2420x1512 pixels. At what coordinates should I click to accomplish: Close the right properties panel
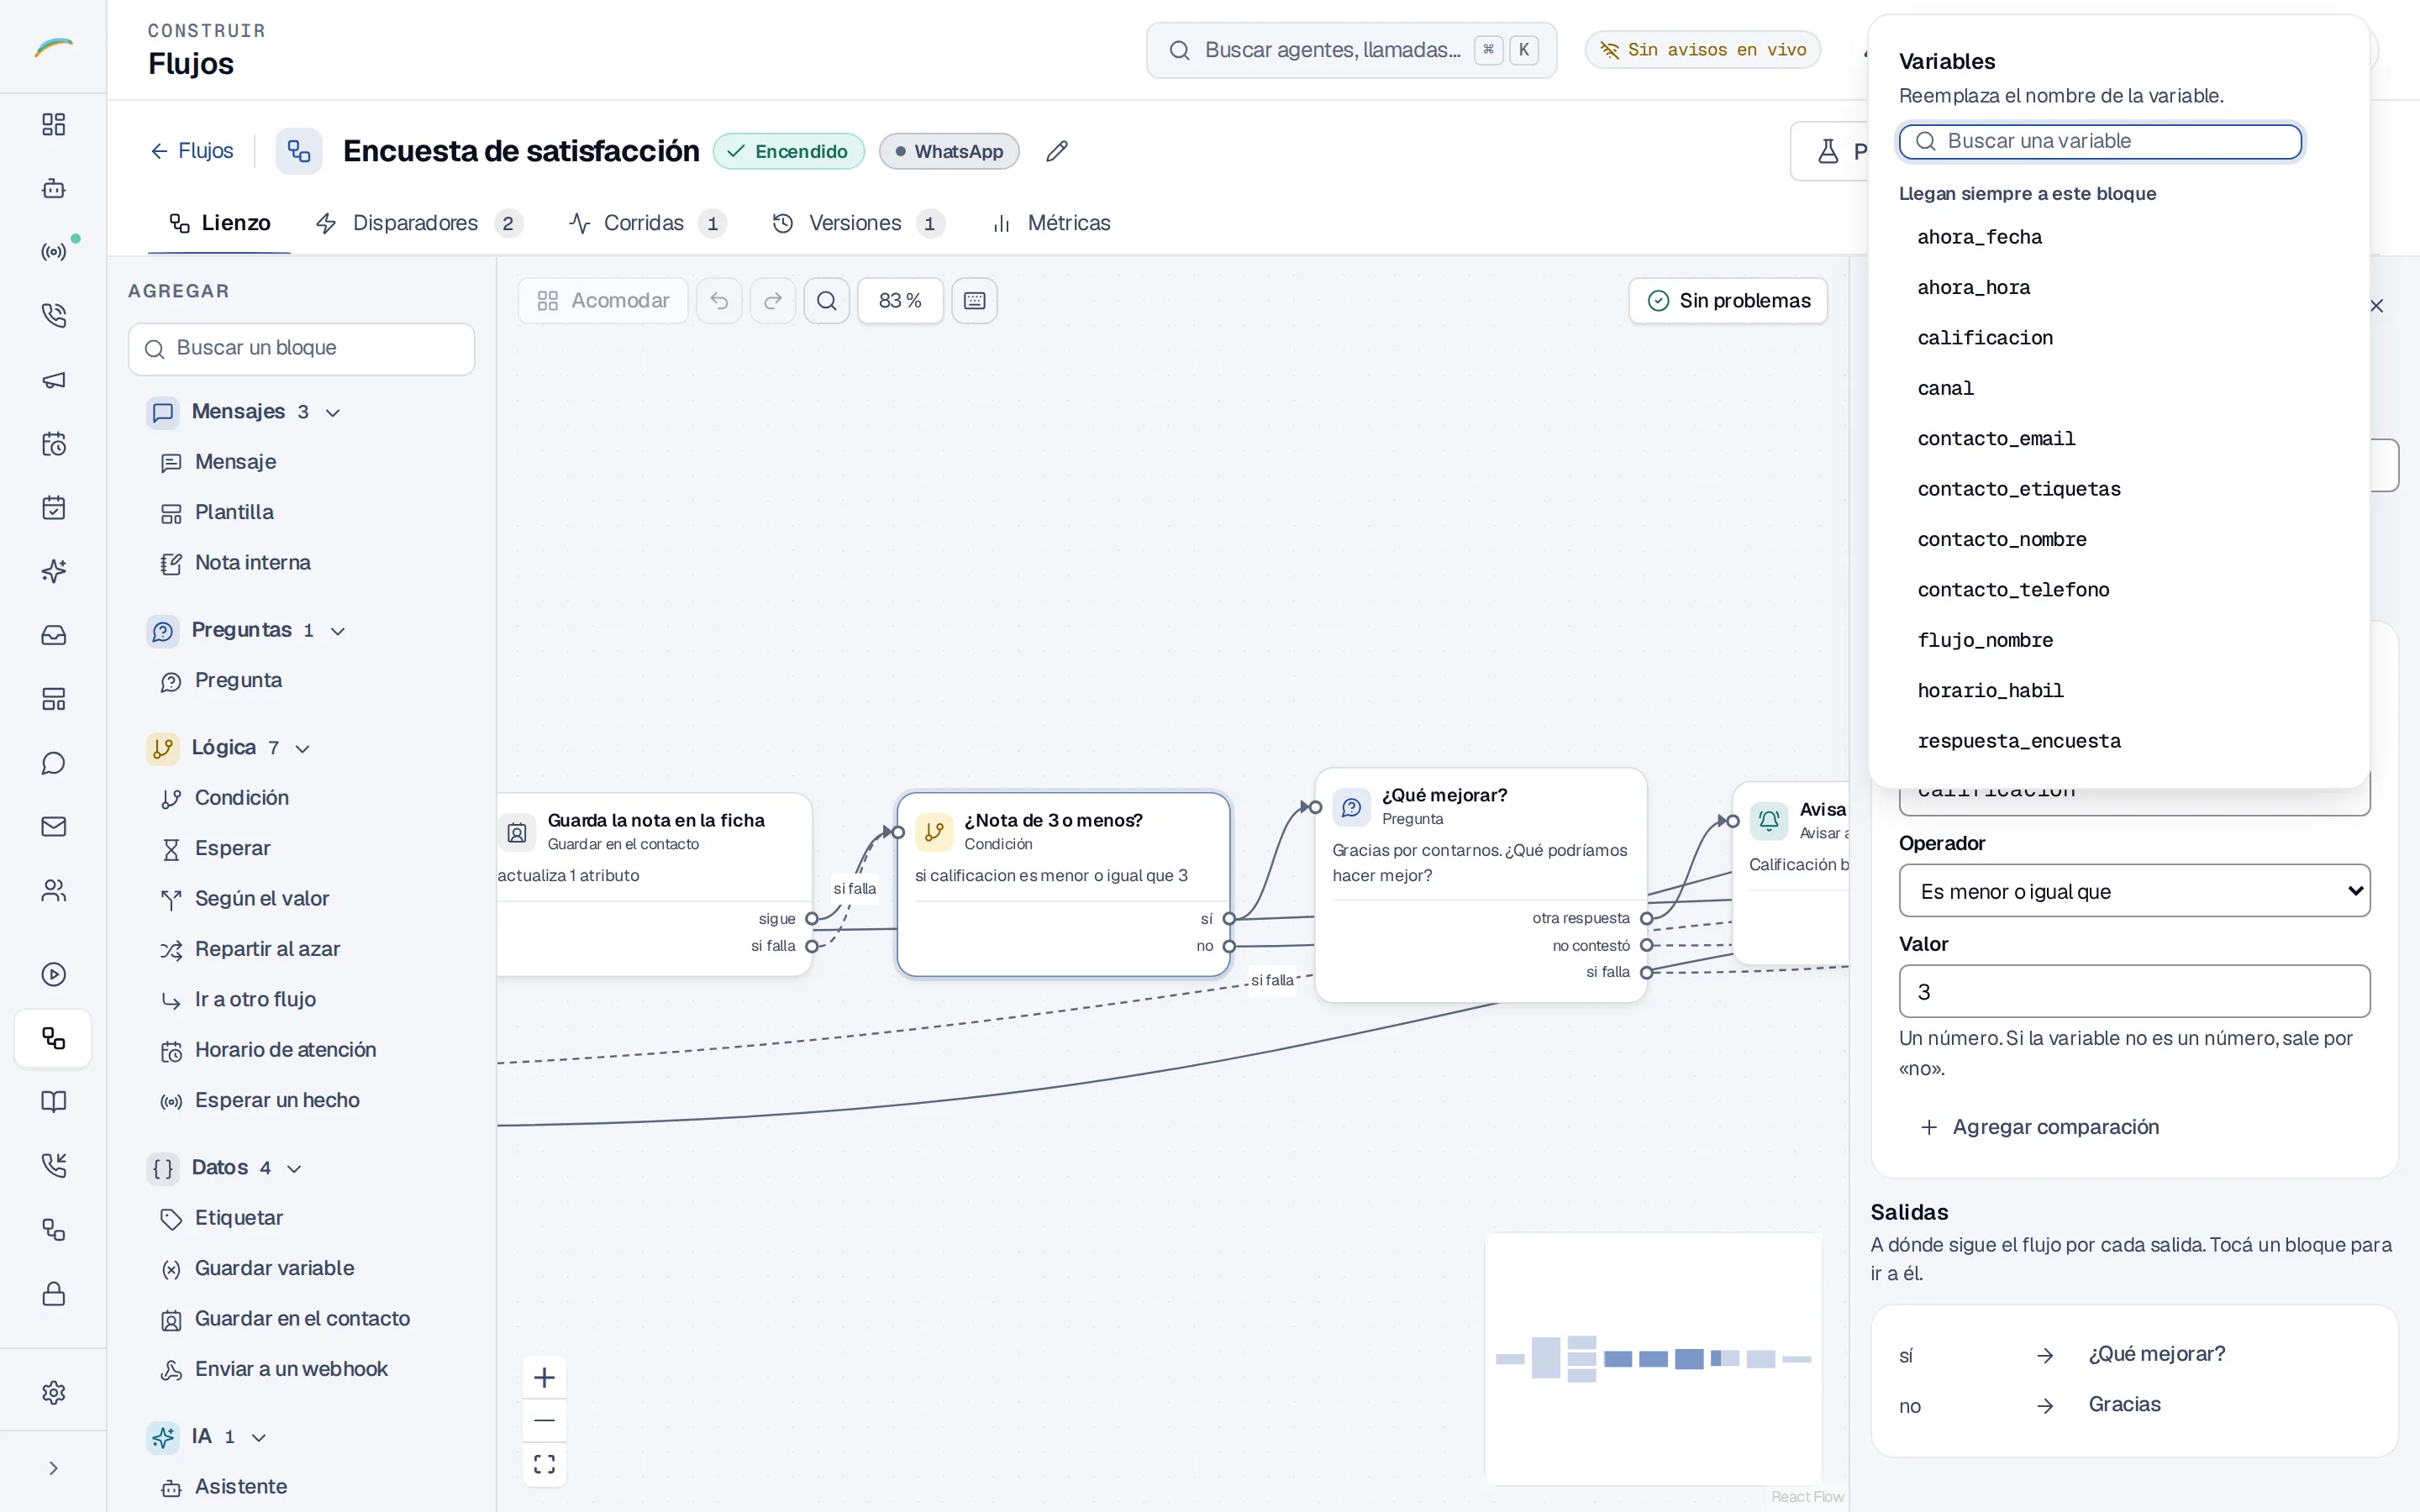pyautogui.click(x=2377, y=306)
